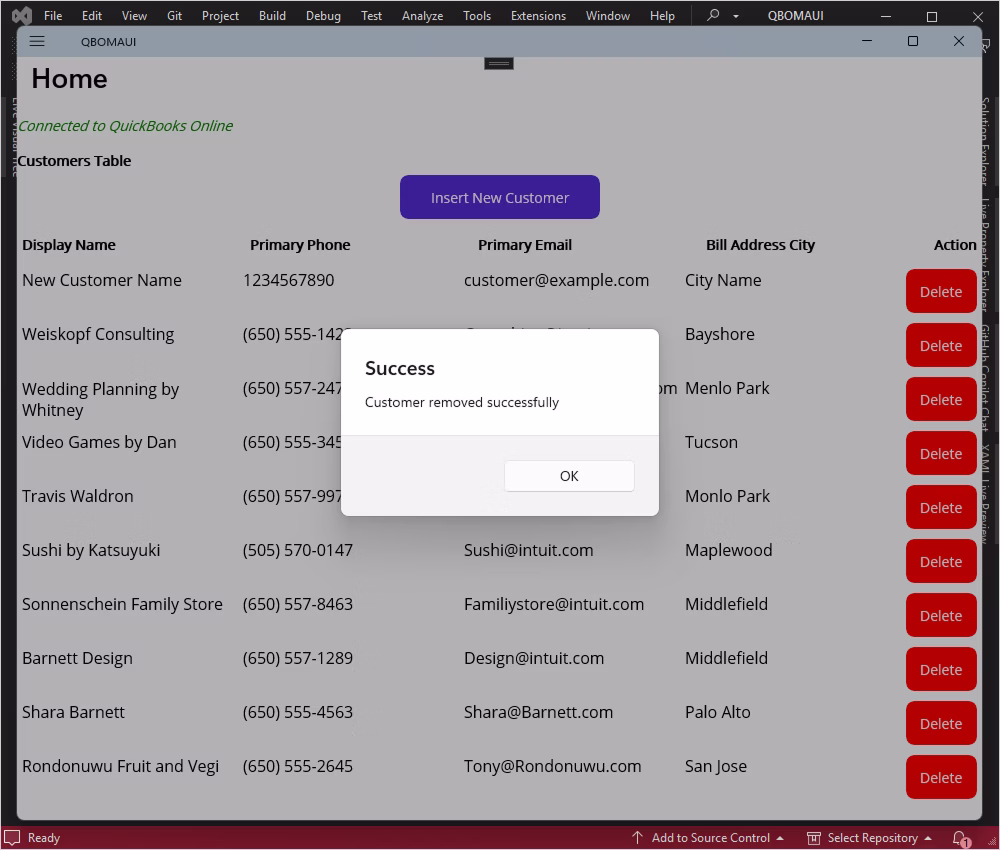Open the Edit menu

tap(92, 15)
